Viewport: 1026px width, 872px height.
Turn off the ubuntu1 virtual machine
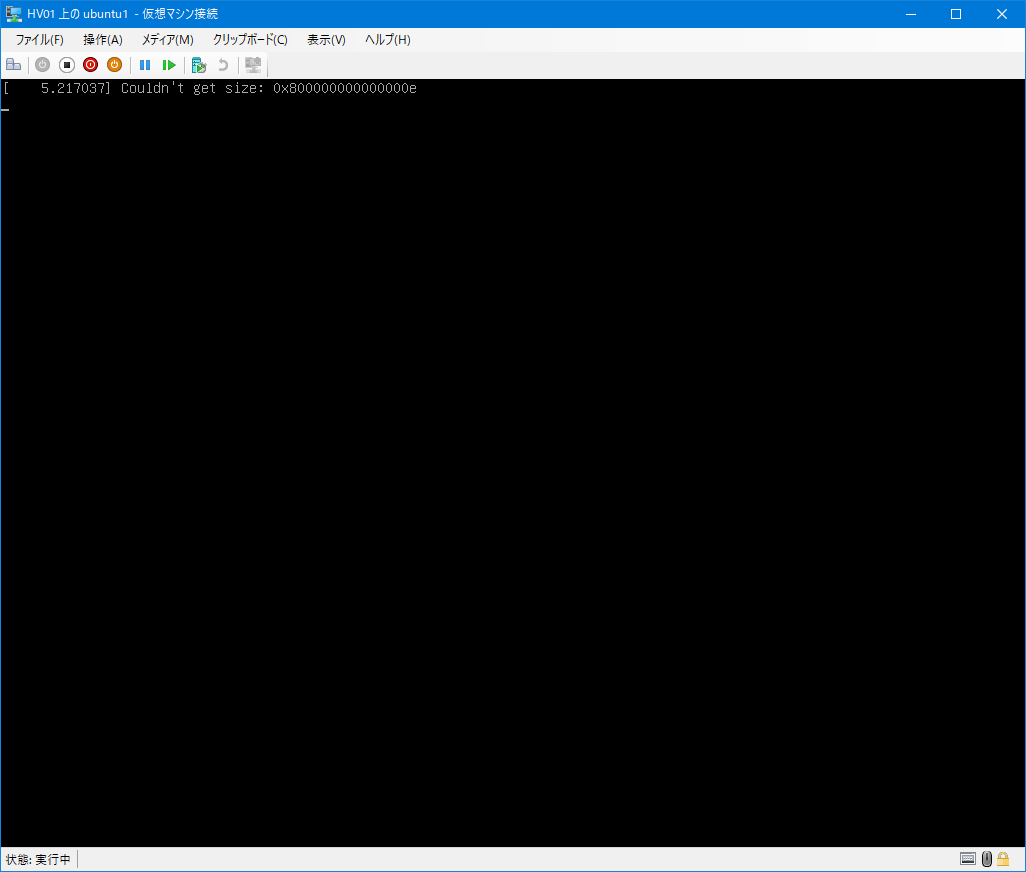coord(66,64)
